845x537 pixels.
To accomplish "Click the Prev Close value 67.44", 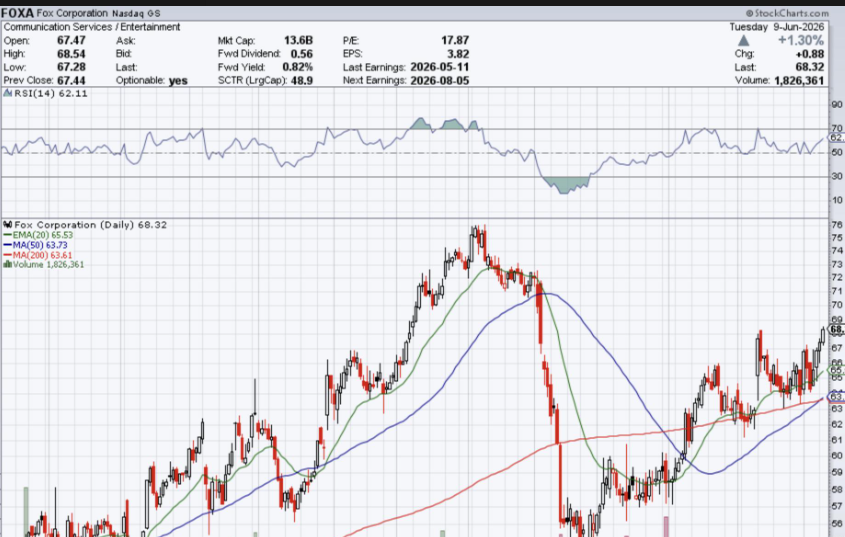I will 71,80.
